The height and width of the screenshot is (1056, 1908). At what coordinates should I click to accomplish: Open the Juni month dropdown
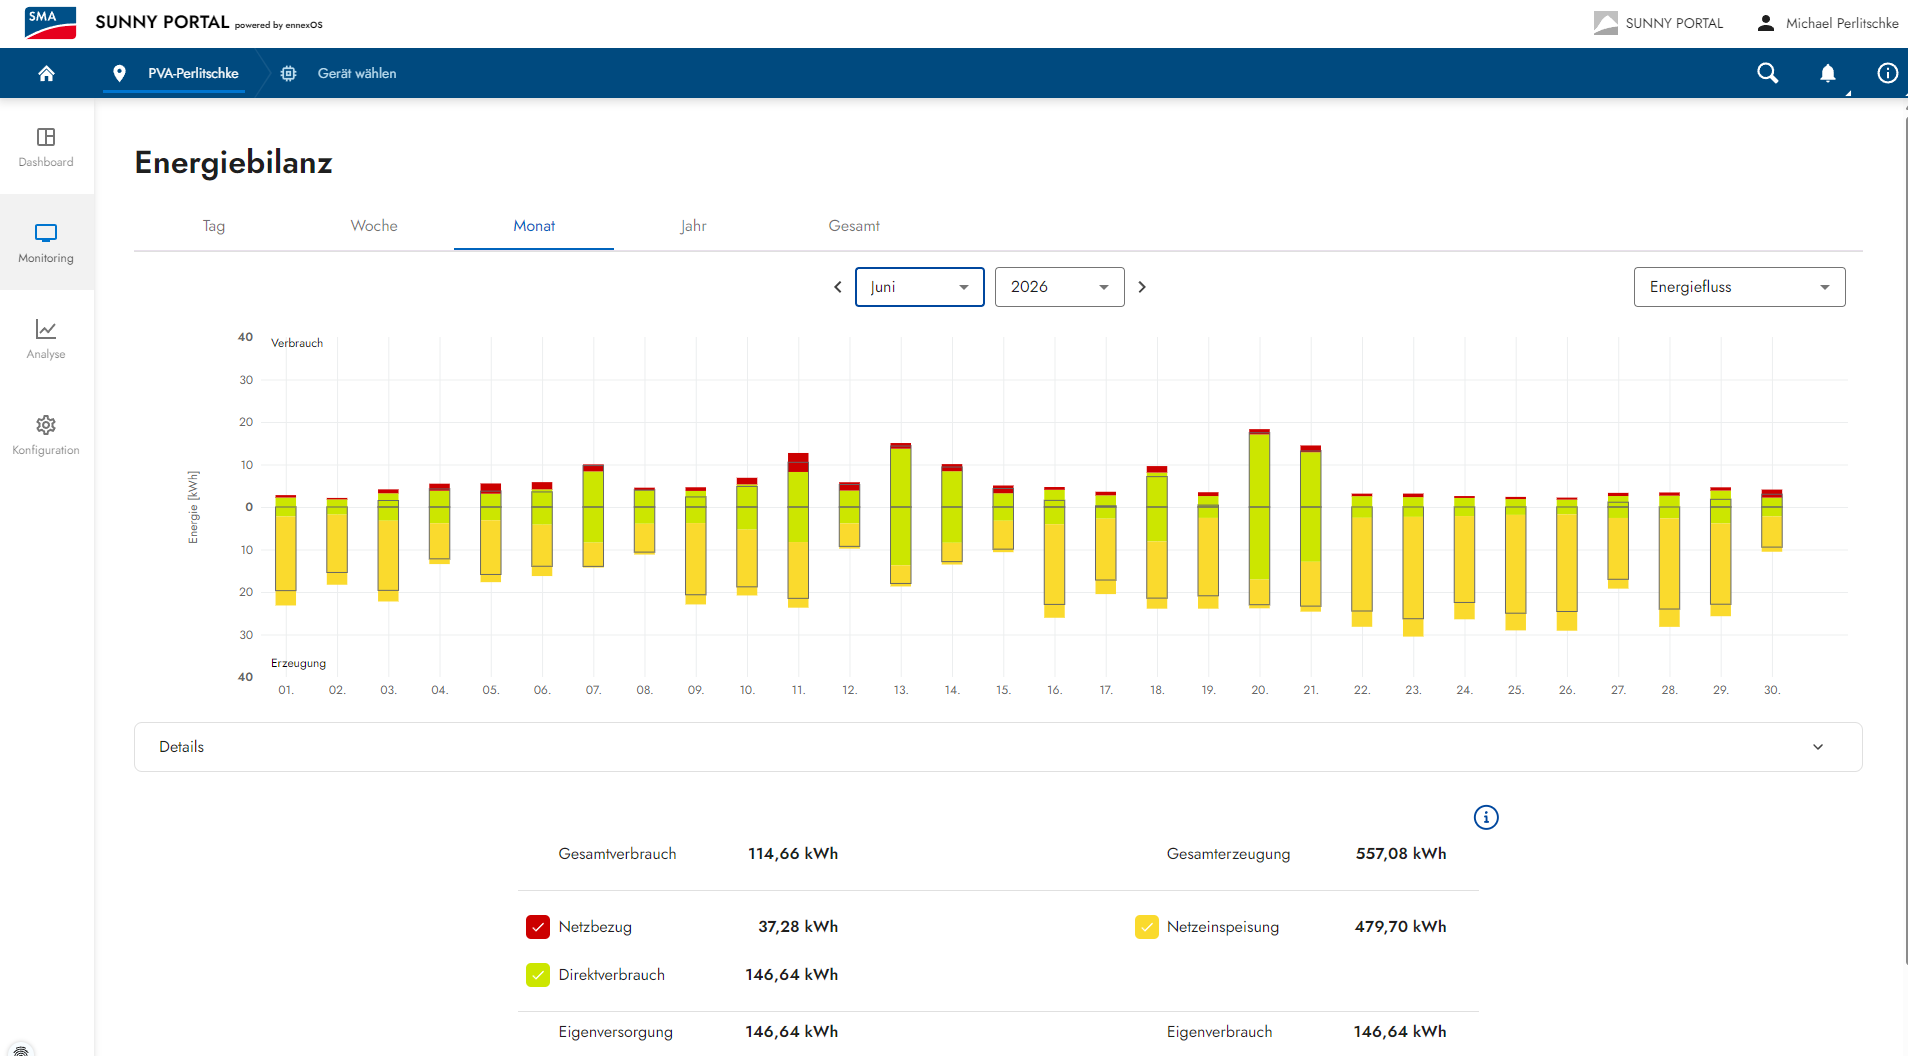(x=920, y=287)
